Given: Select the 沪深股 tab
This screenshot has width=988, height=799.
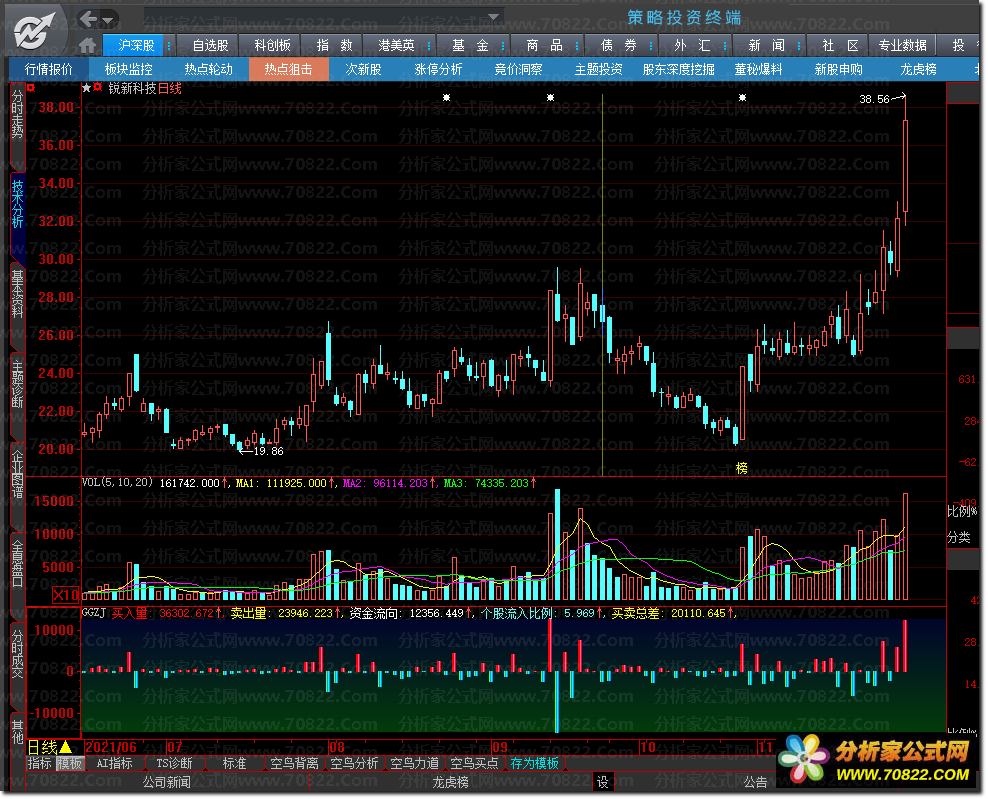Looking at the screenshot, I should [136, 45].
